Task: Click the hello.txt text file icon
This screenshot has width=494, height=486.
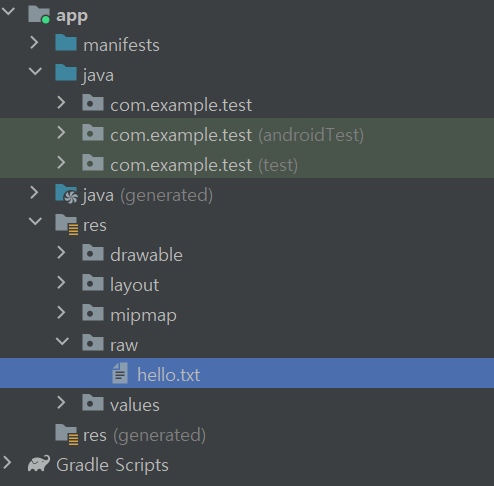Action: pos(120,373)
